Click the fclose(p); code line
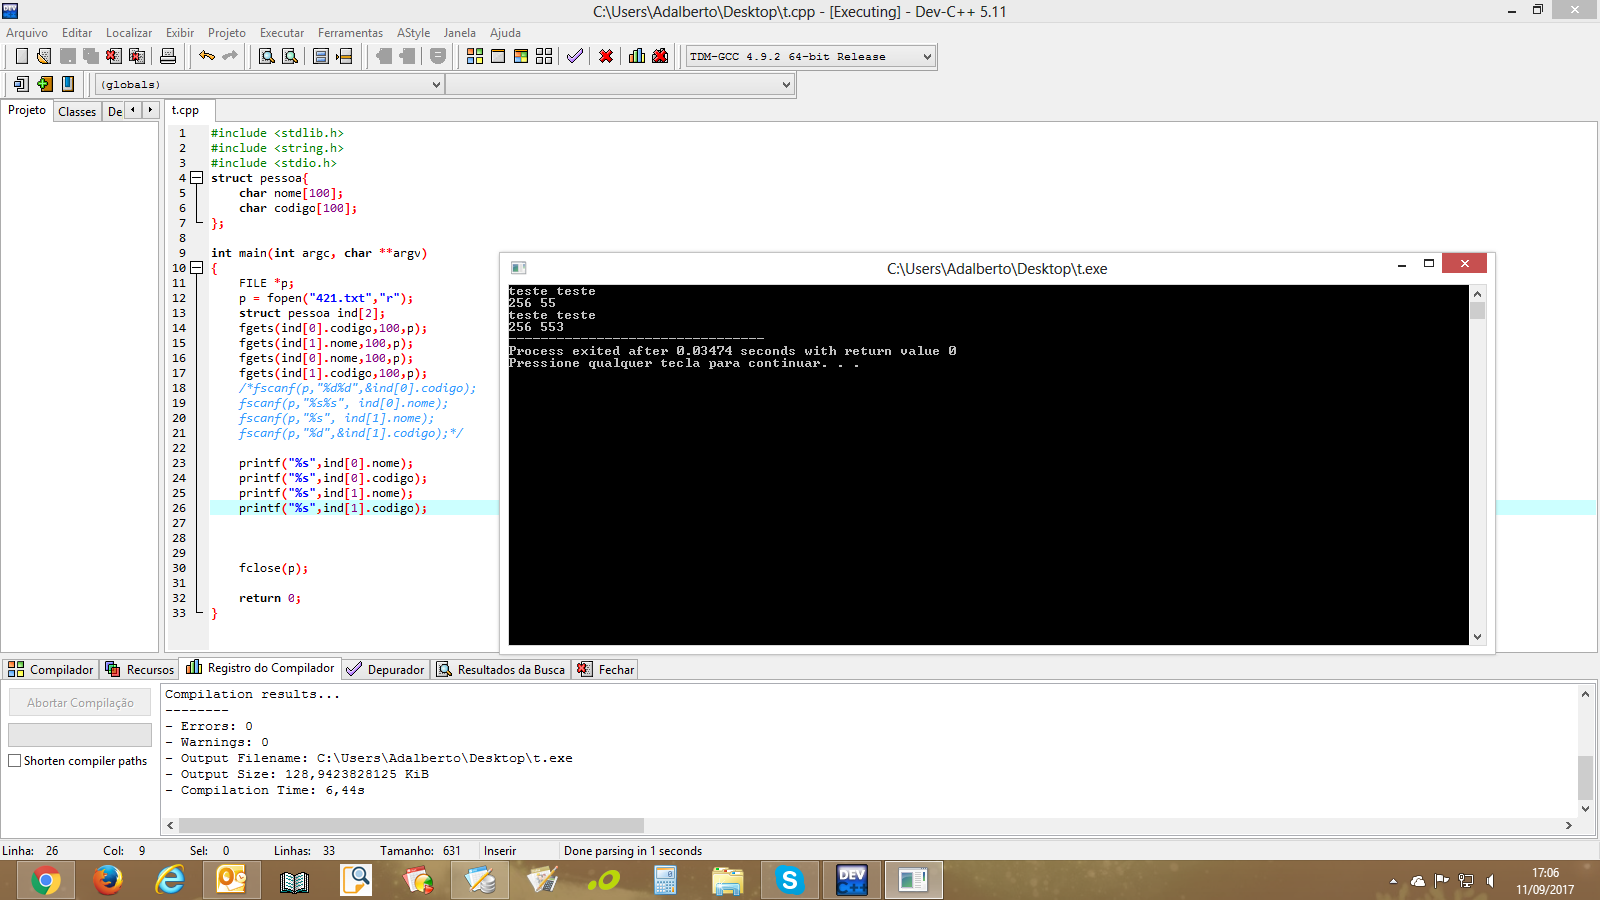Image resolution: width=1600 pixels, height=900 pixels. tap(273, 568)
